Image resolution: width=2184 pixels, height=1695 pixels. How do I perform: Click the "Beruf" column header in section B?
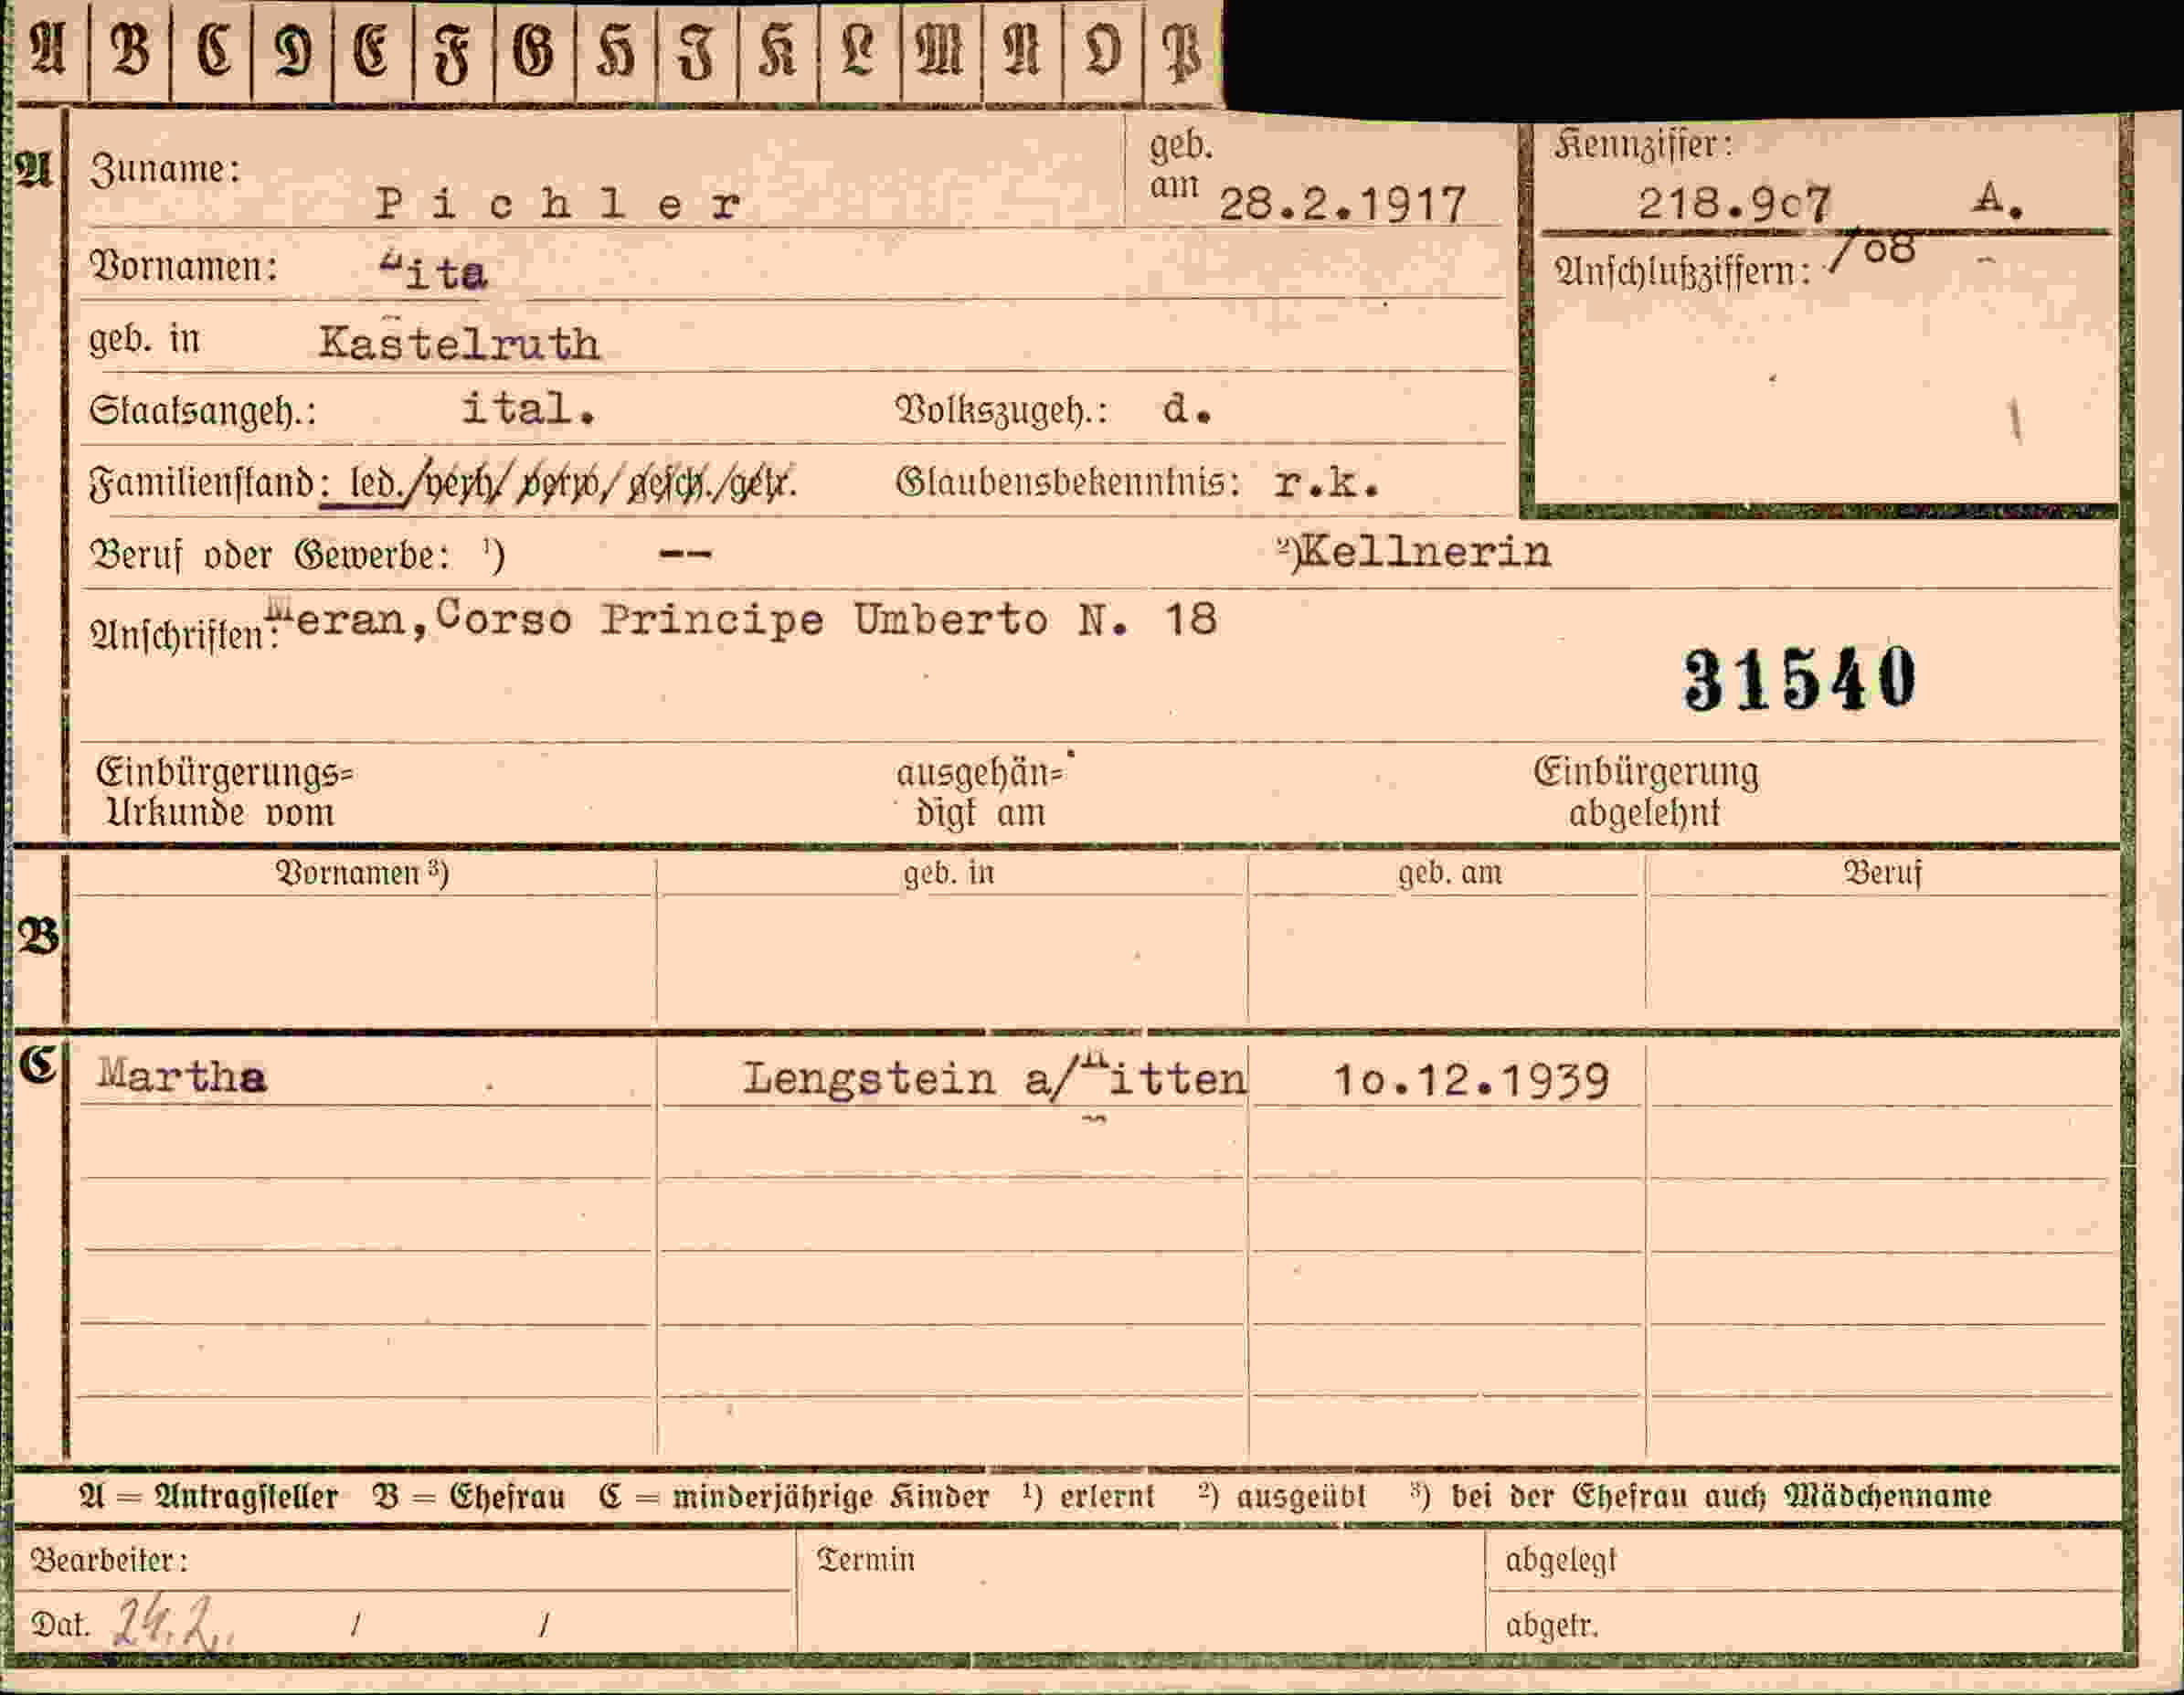(x=1882, y=873)
